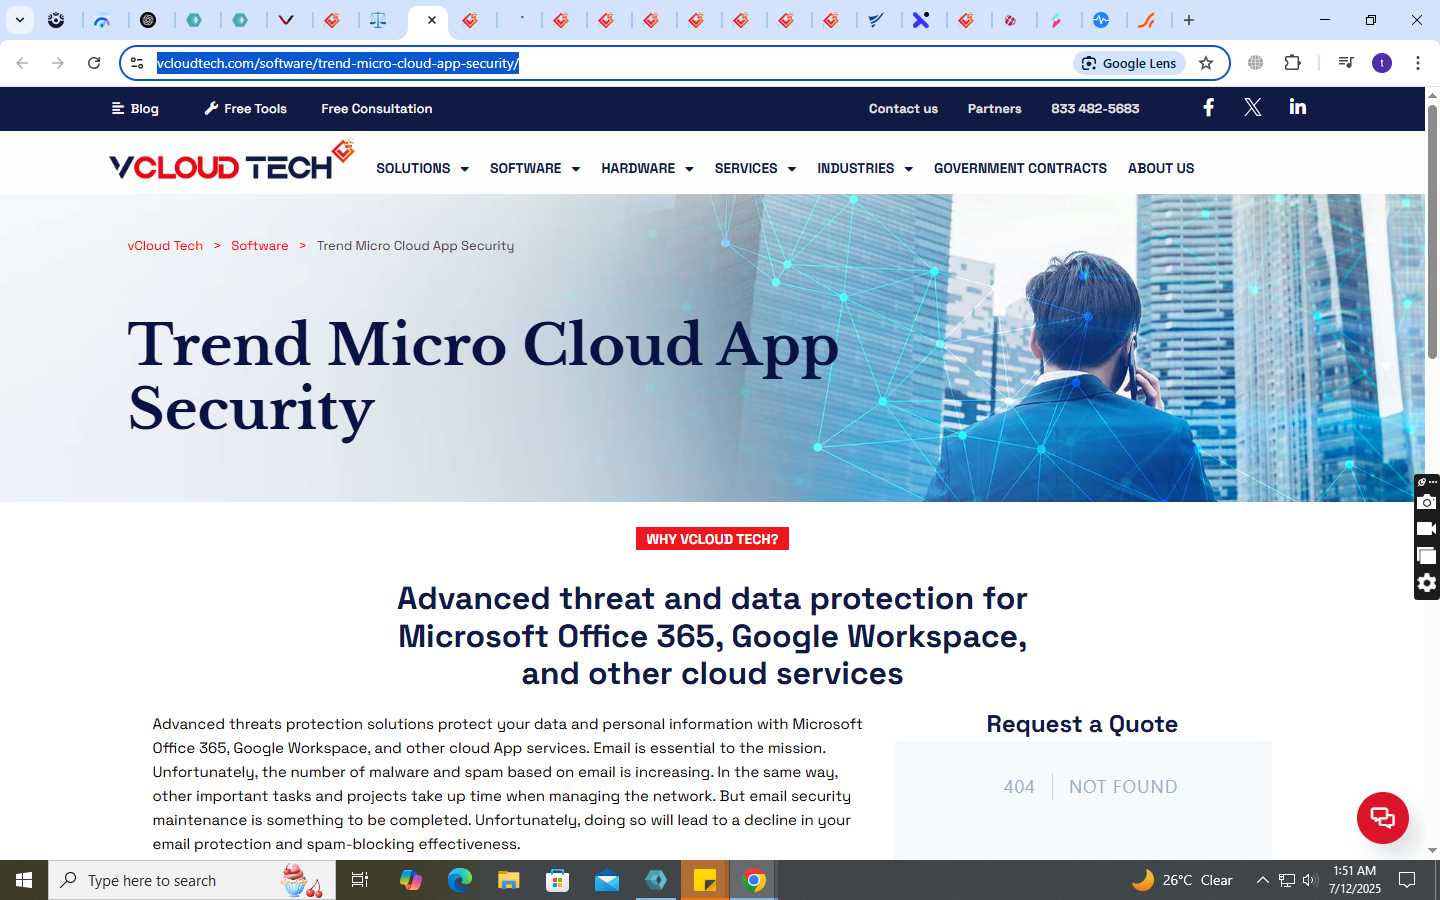
Task: Open the vCloud Tech Facebook page icon
Action: [x=1208, y=108]
